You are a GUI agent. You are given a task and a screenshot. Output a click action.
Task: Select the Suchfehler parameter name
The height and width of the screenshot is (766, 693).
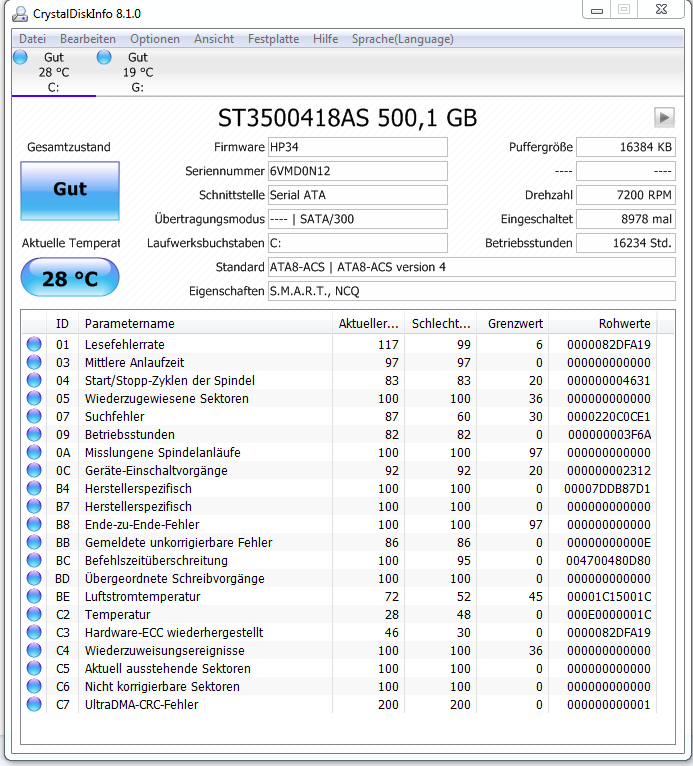115,417
